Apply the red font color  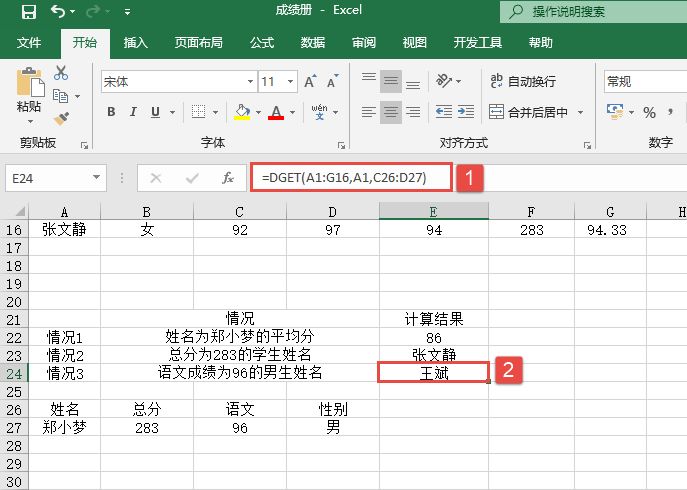(276, 112)
